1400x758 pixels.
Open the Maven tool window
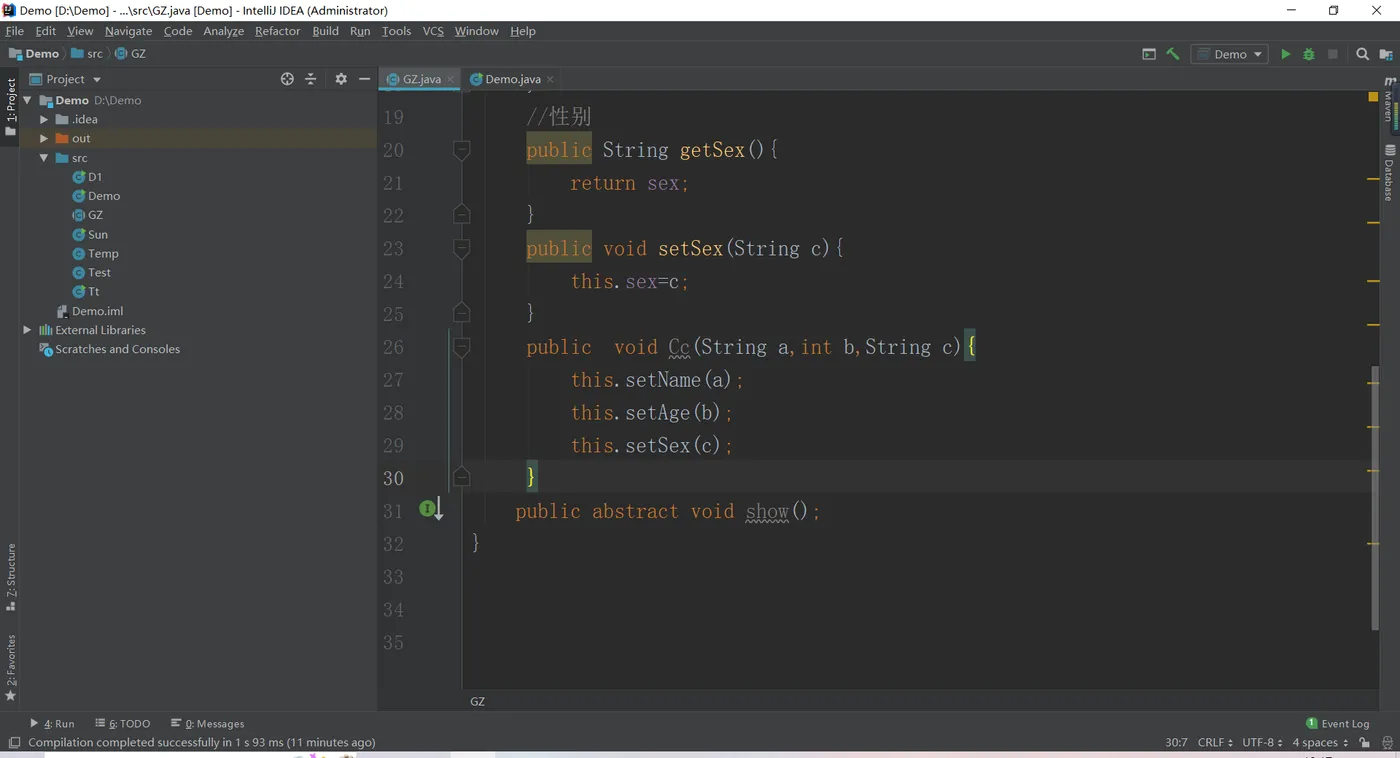pos(1389,101)
